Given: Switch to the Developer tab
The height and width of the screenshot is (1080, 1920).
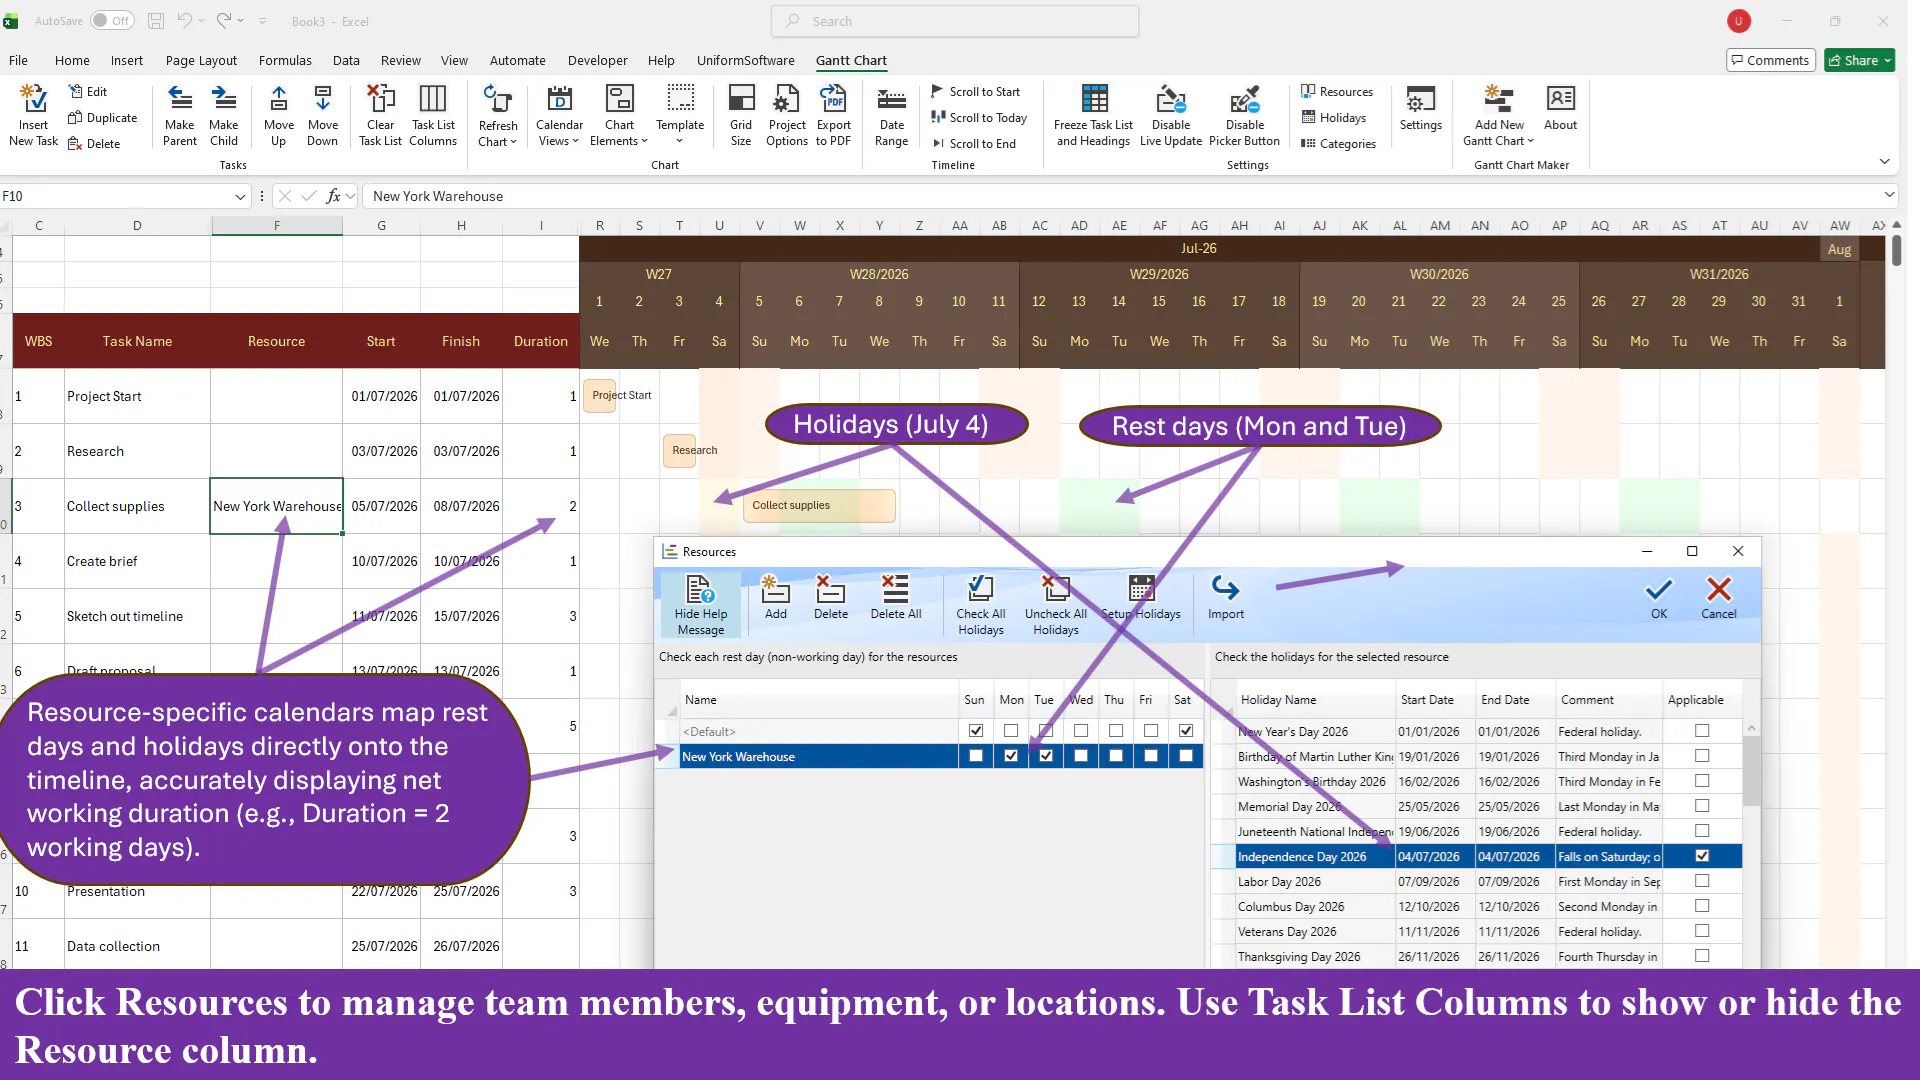Looking at the screenshot, I should coord(597,60).
